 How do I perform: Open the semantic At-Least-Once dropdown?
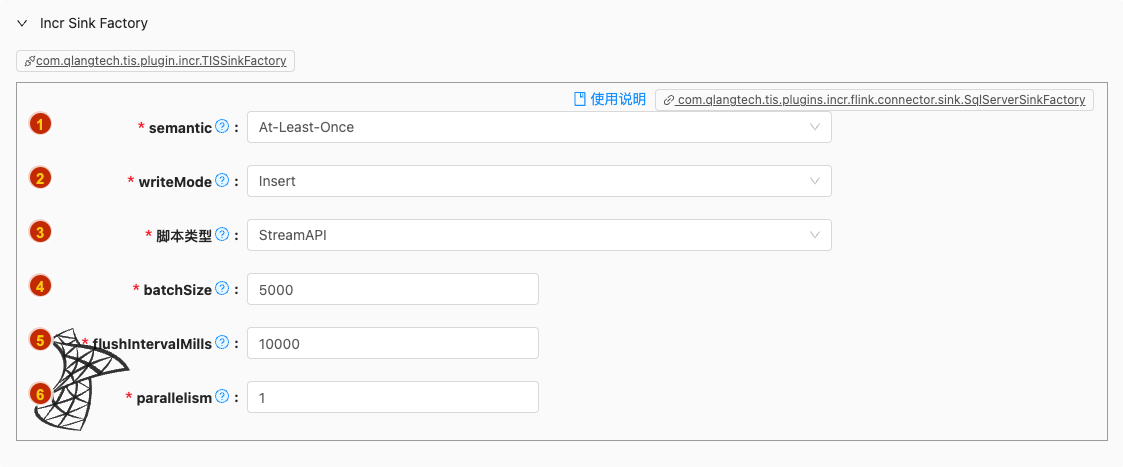[x=538, y=127]
